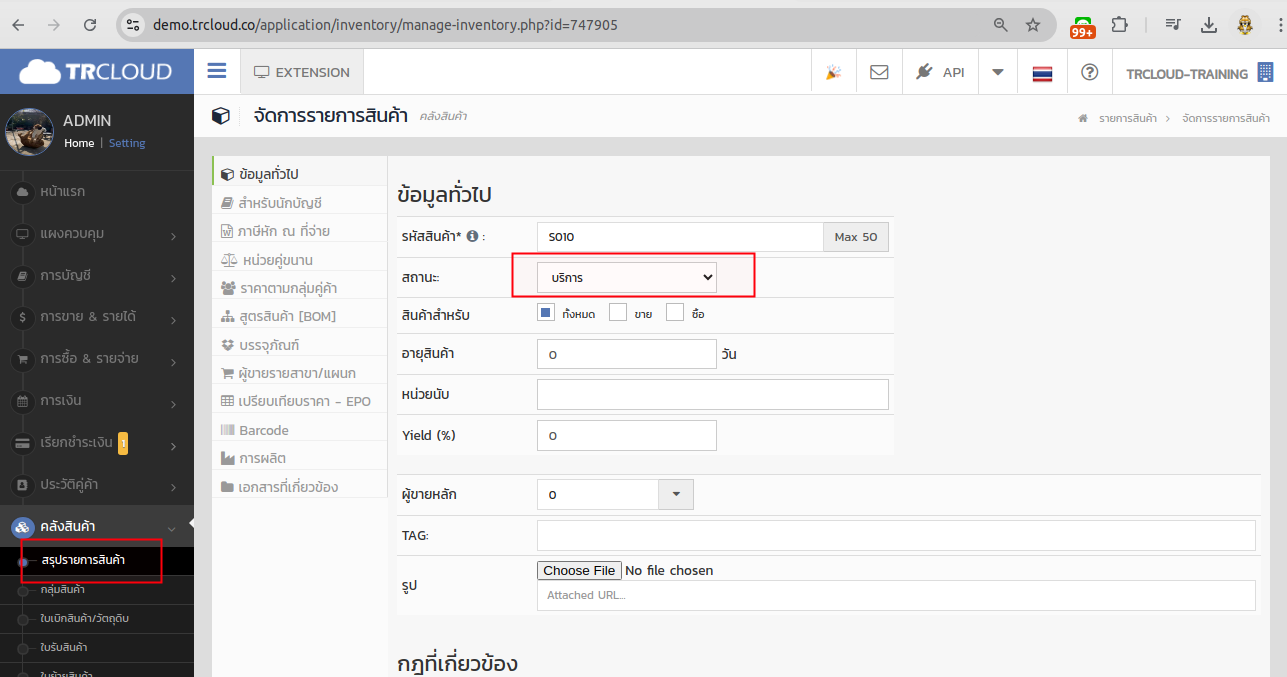Click the 99+ extension badge icon
This screenshot has height=677, width=1287.
(1082, 26)
